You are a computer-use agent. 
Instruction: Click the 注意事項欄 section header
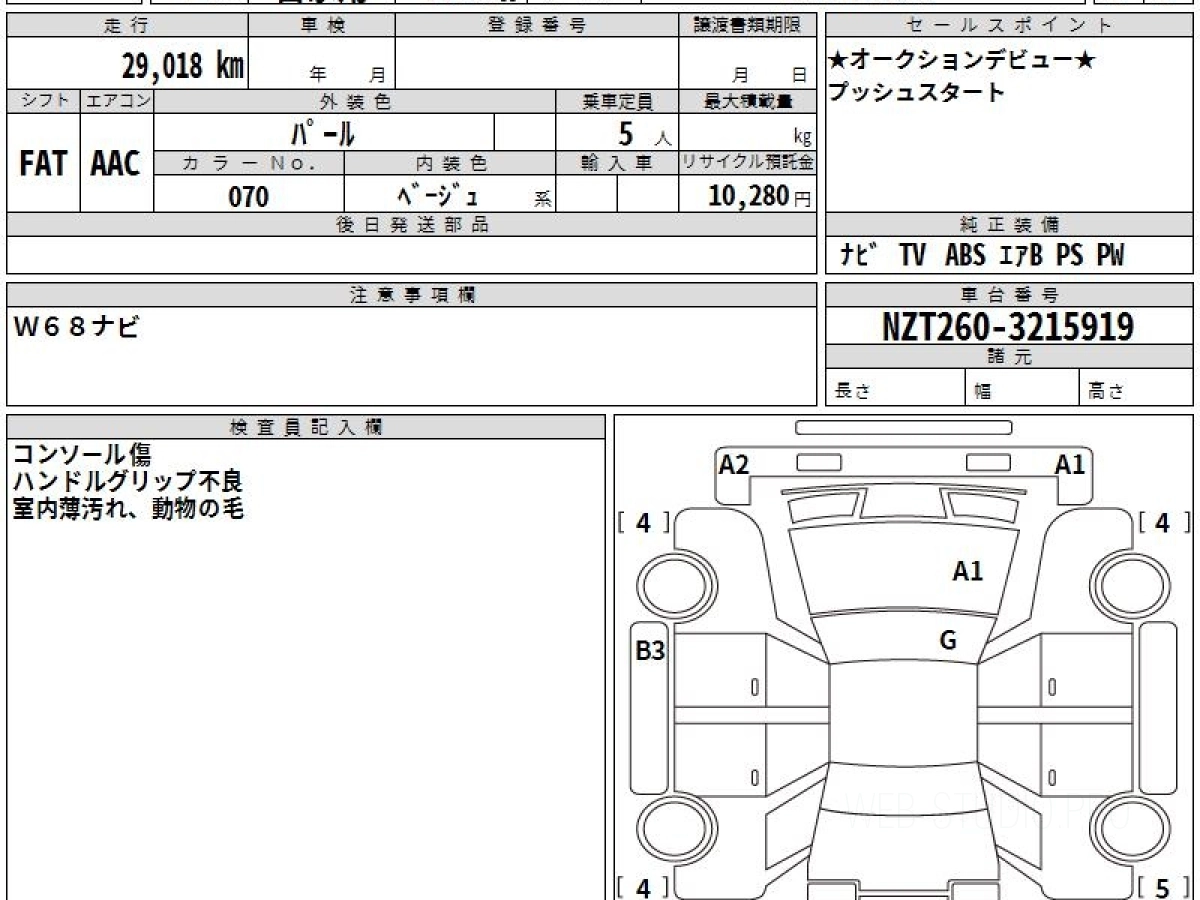[412, 295]
